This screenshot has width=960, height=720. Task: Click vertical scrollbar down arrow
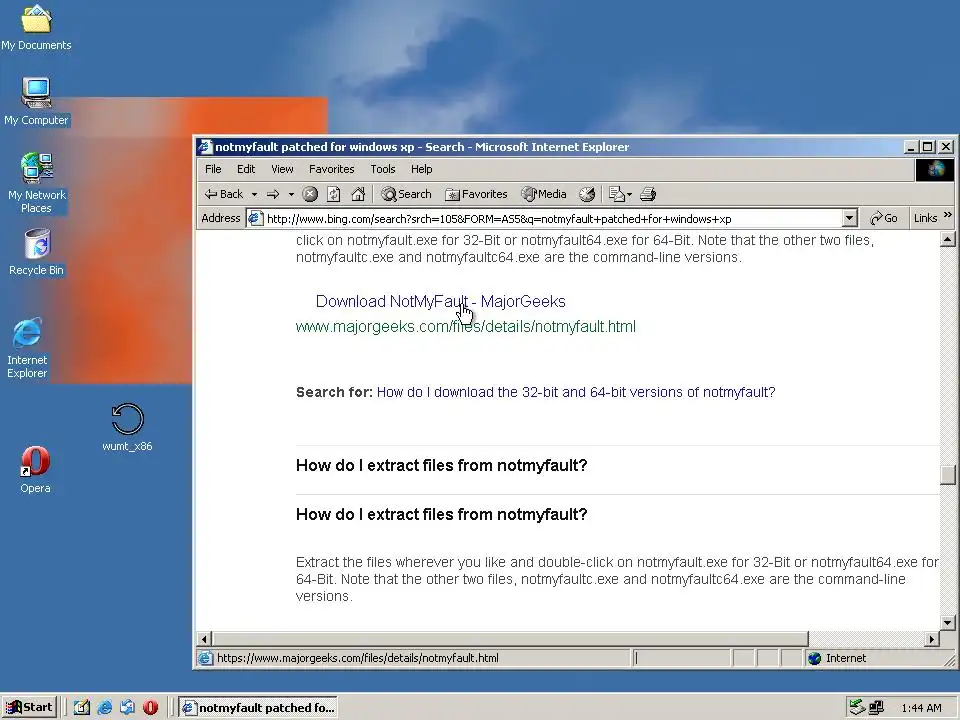(x=947, y=623)
